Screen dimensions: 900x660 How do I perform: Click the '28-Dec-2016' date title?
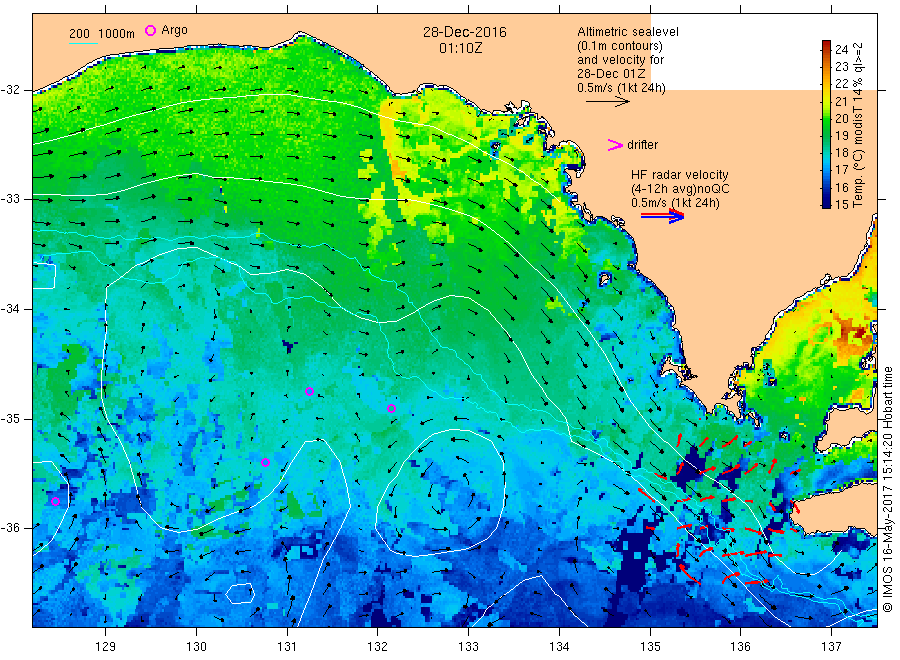pos(465,32)
